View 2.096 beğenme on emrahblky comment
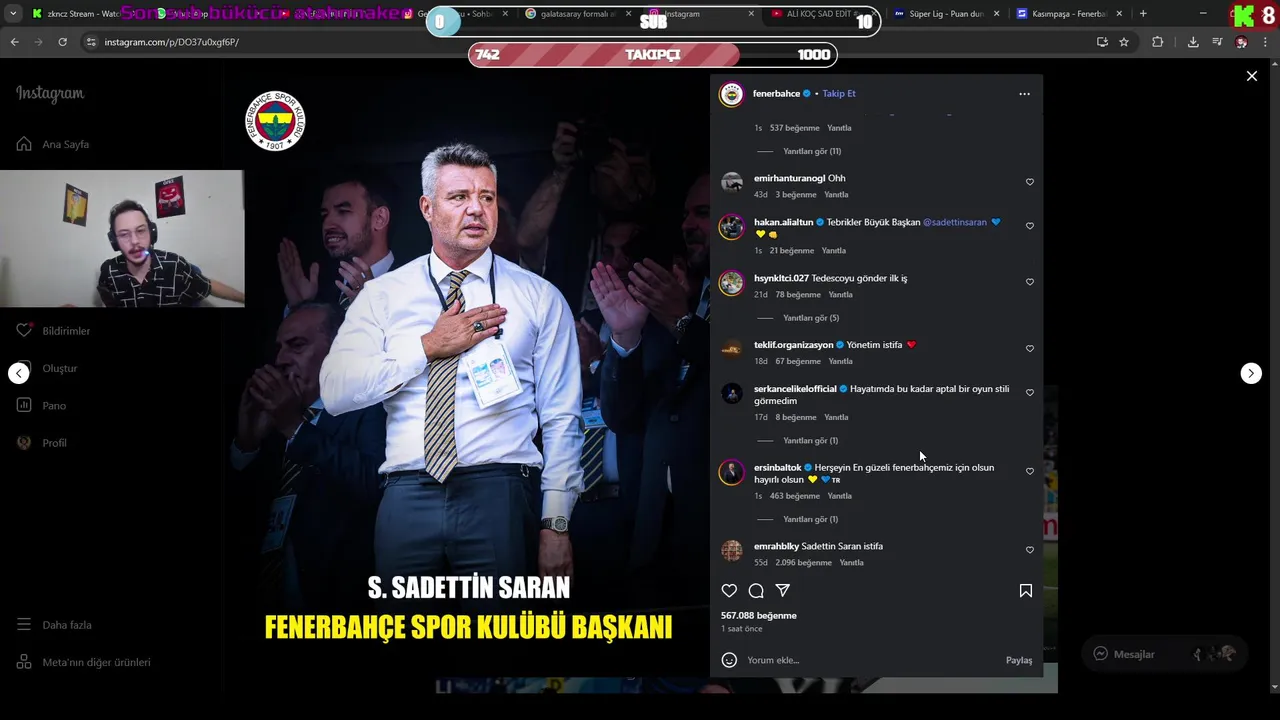Image resolution: width=1280 pixels, height=720 pixels. (803, 563)
